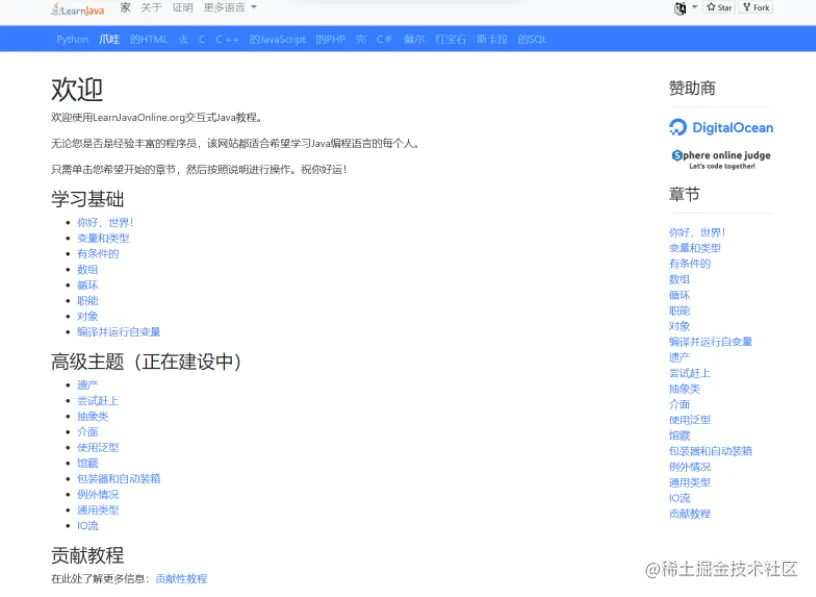Click the LearnJava logo

point(78,9)
